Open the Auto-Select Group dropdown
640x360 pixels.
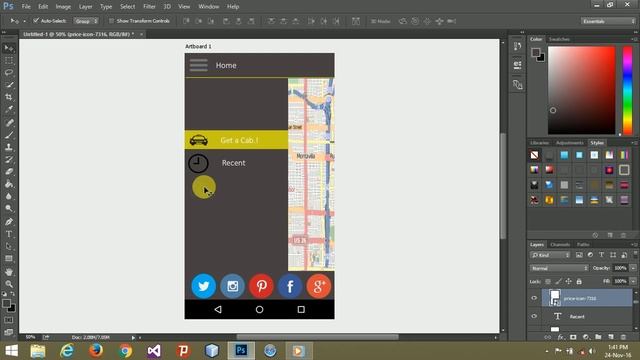(x=86, y=21)
